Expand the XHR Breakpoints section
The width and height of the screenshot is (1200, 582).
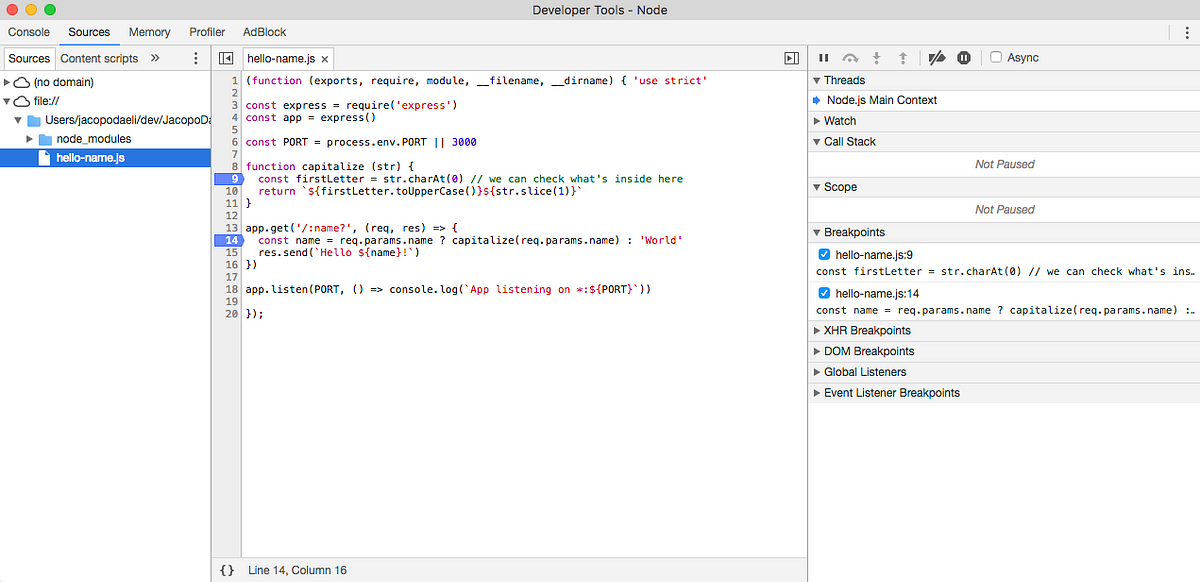tap(816, 330)
